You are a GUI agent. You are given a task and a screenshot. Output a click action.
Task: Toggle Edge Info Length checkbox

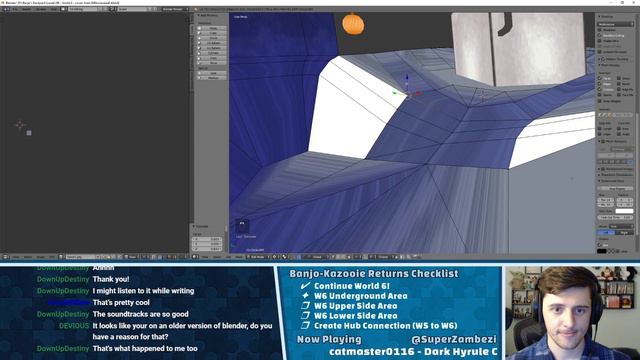[x=600, y=129]
